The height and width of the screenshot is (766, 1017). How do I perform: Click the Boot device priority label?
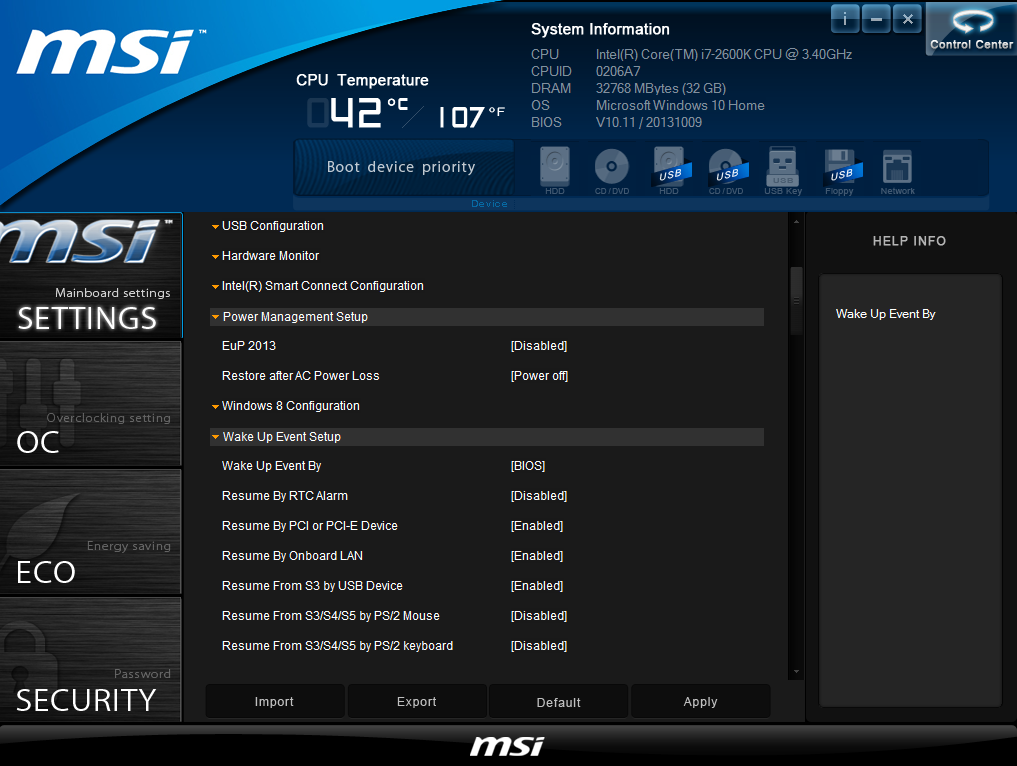pos(401,167)
